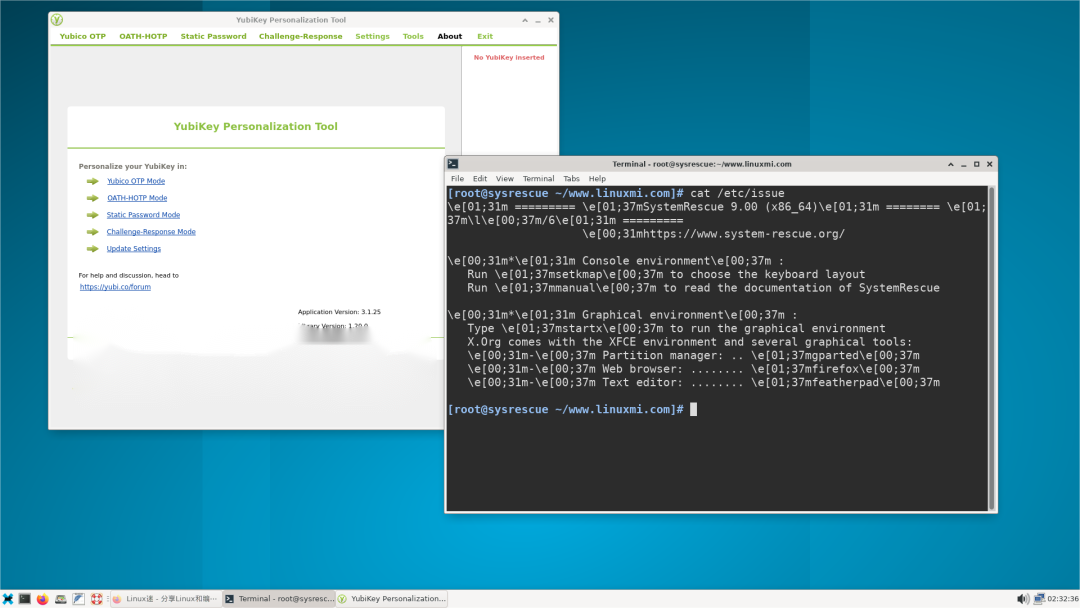Switch to YubiKey Personalization taskbar button
The width and height of the screenshot is (1080, 608).
pyautogui.click(x=391, y=599)
